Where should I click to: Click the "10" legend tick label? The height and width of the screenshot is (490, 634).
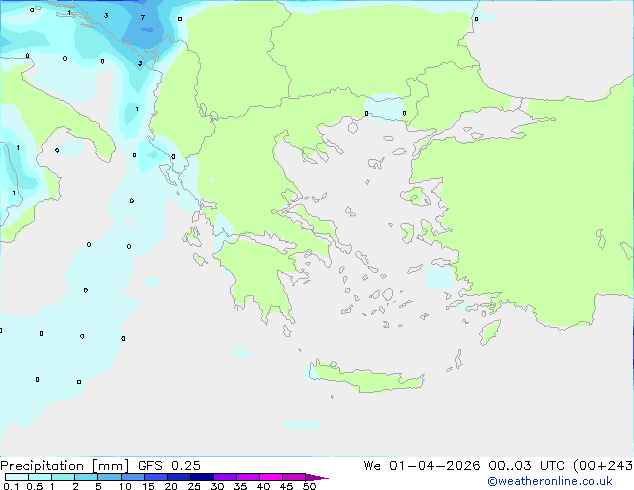125,486
